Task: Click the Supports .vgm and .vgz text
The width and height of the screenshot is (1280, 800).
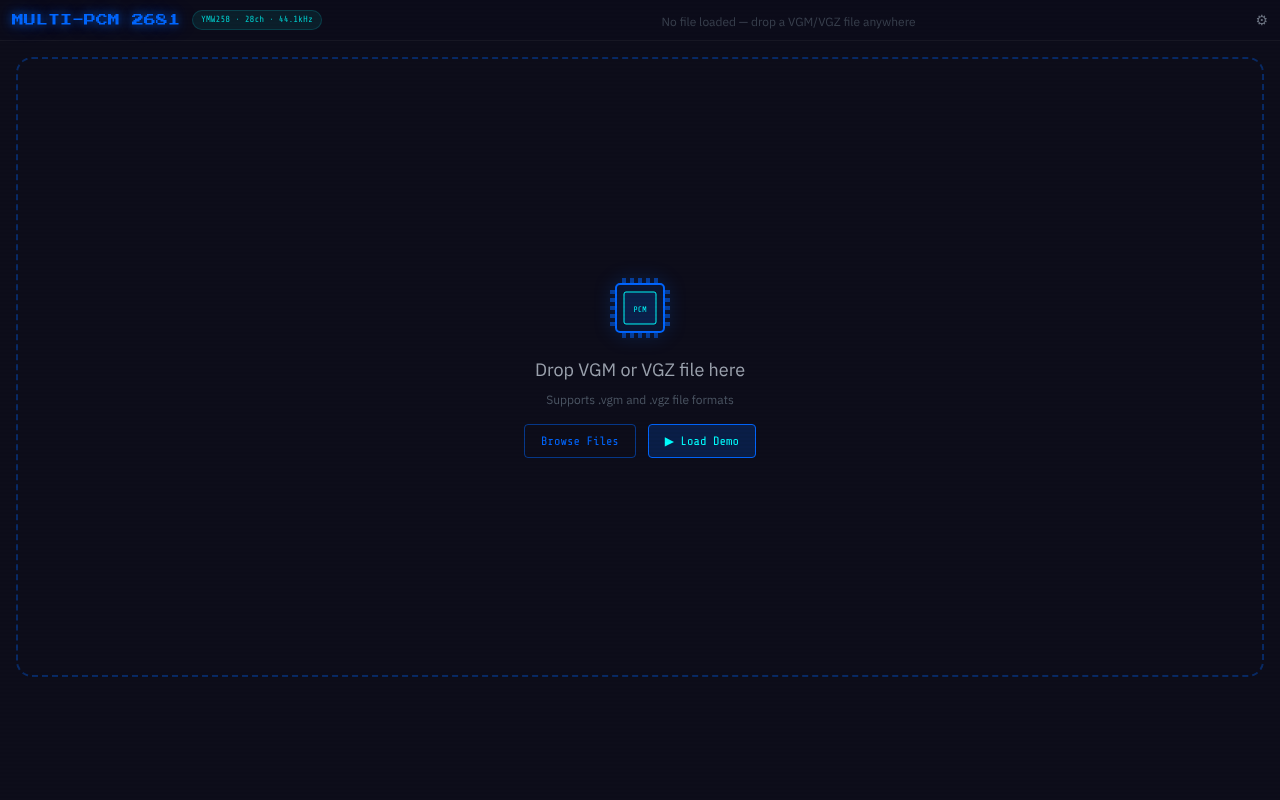Action: 640,399
